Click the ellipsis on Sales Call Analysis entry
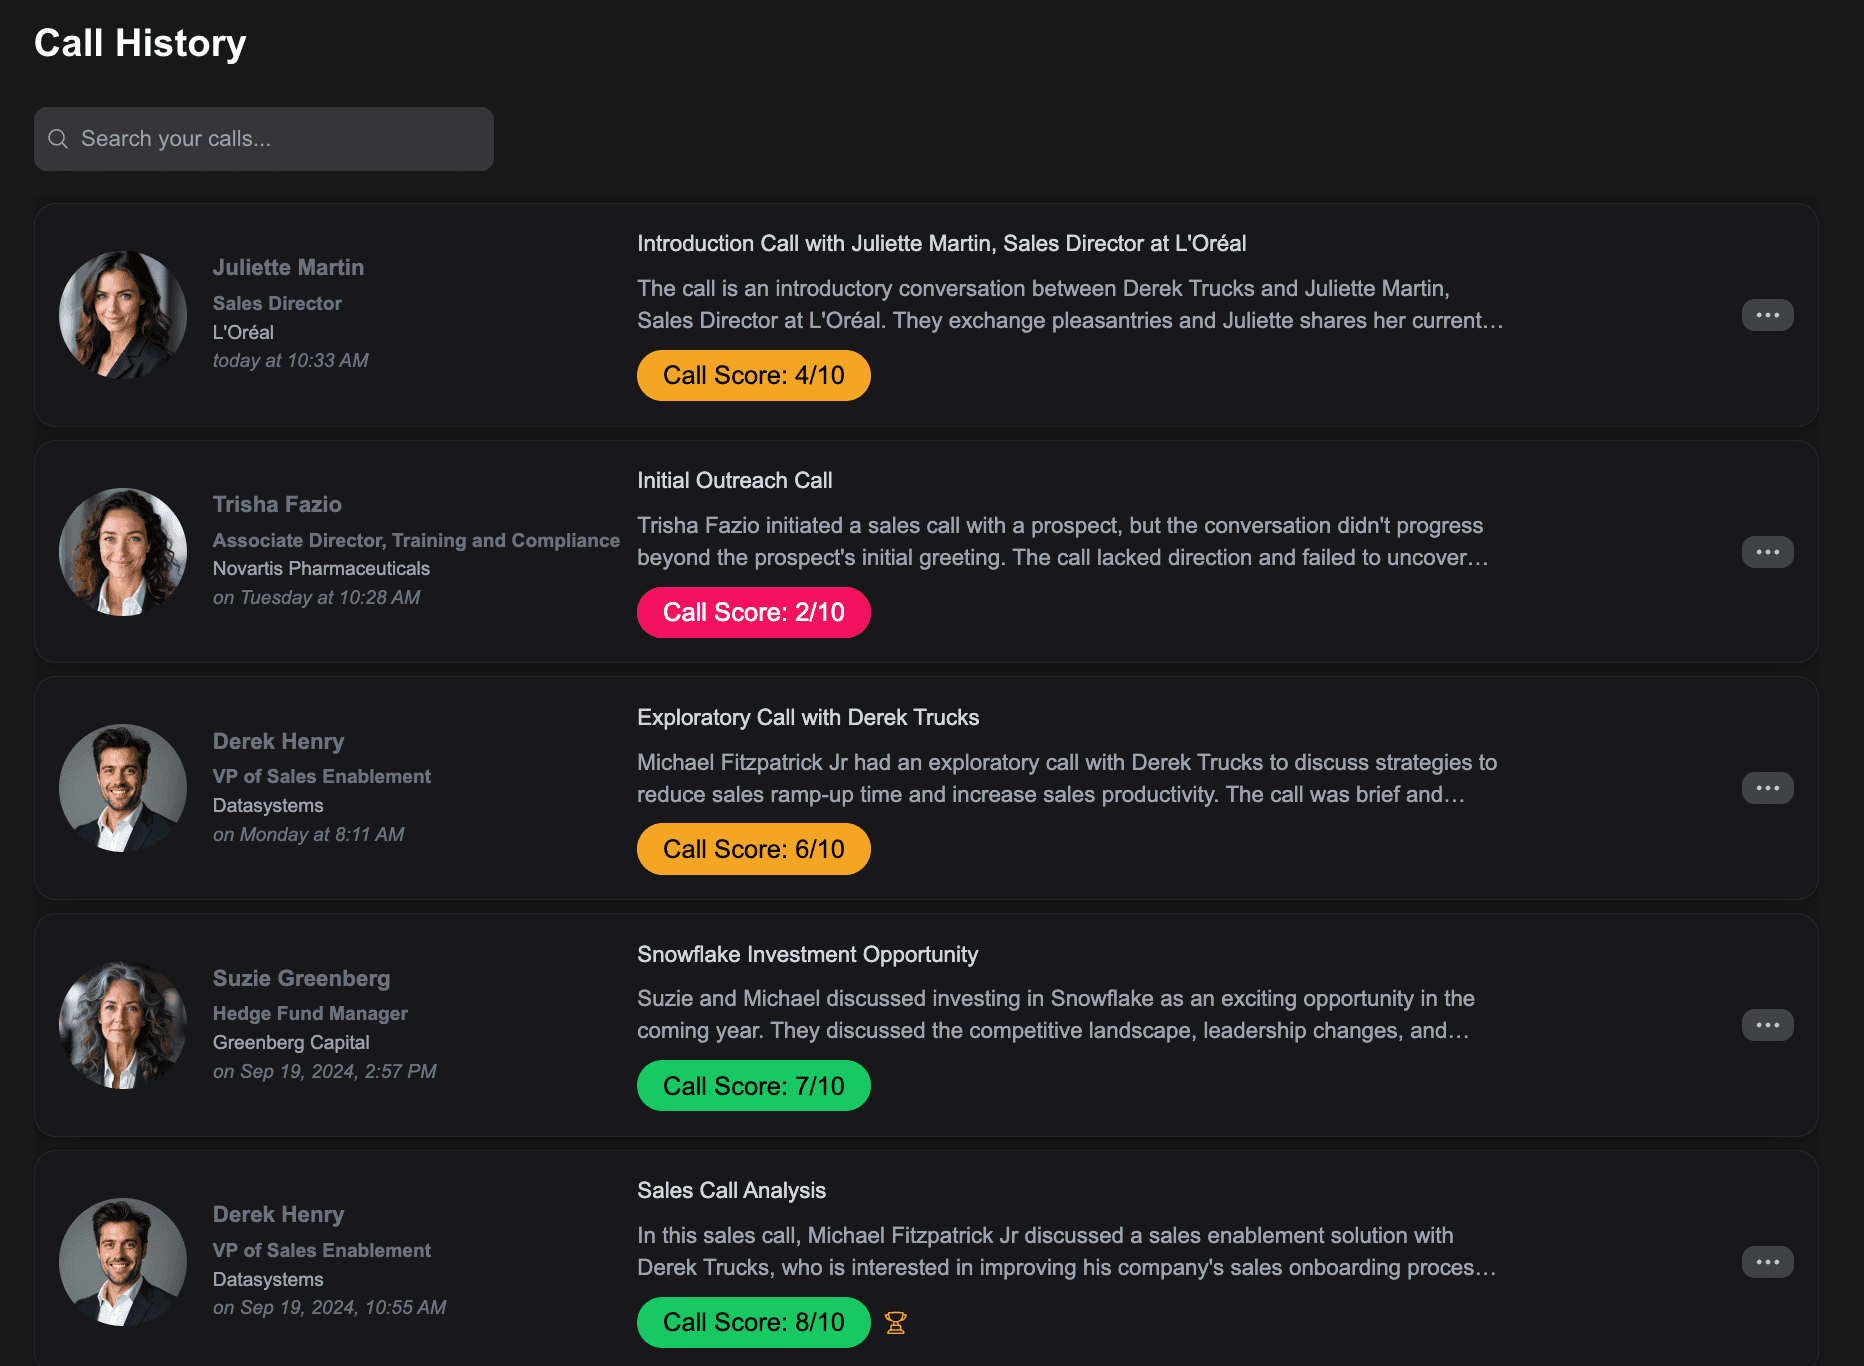This screenshot has width=1864, height=1366. pos(1767,1261)
